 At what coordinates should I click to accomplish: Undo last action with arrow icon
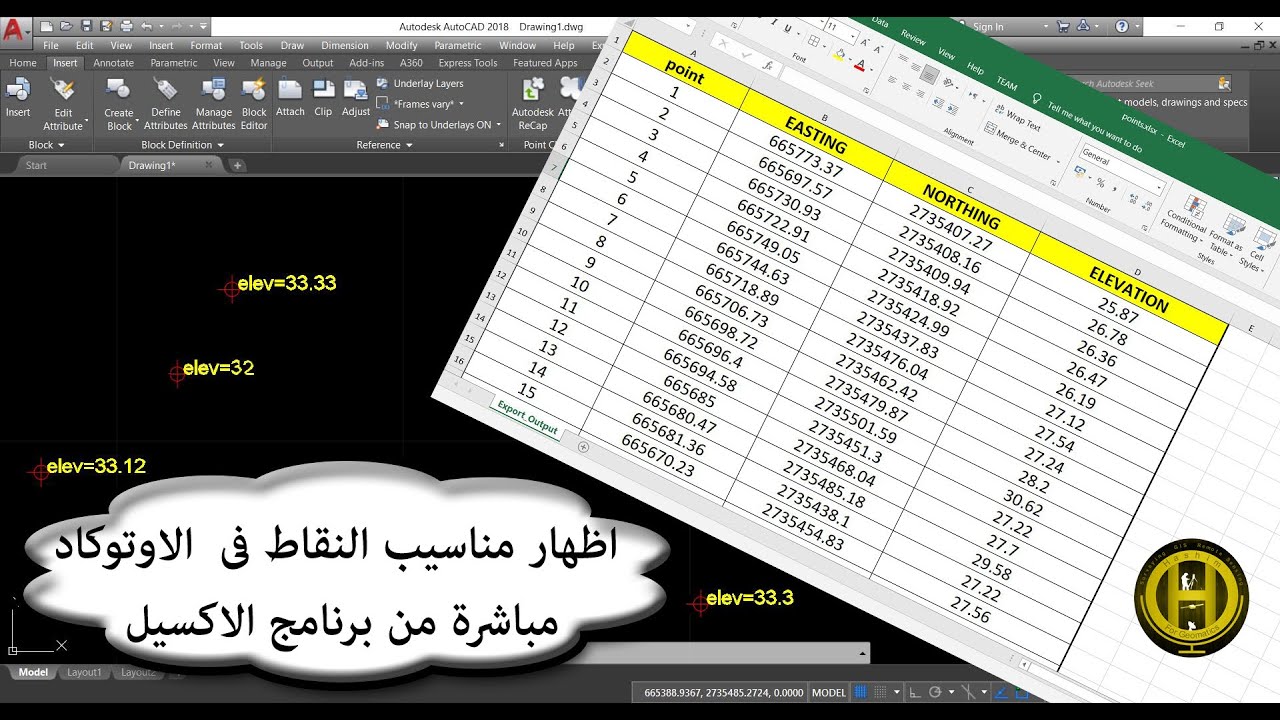pyautogui.click(x=146, y=26)
